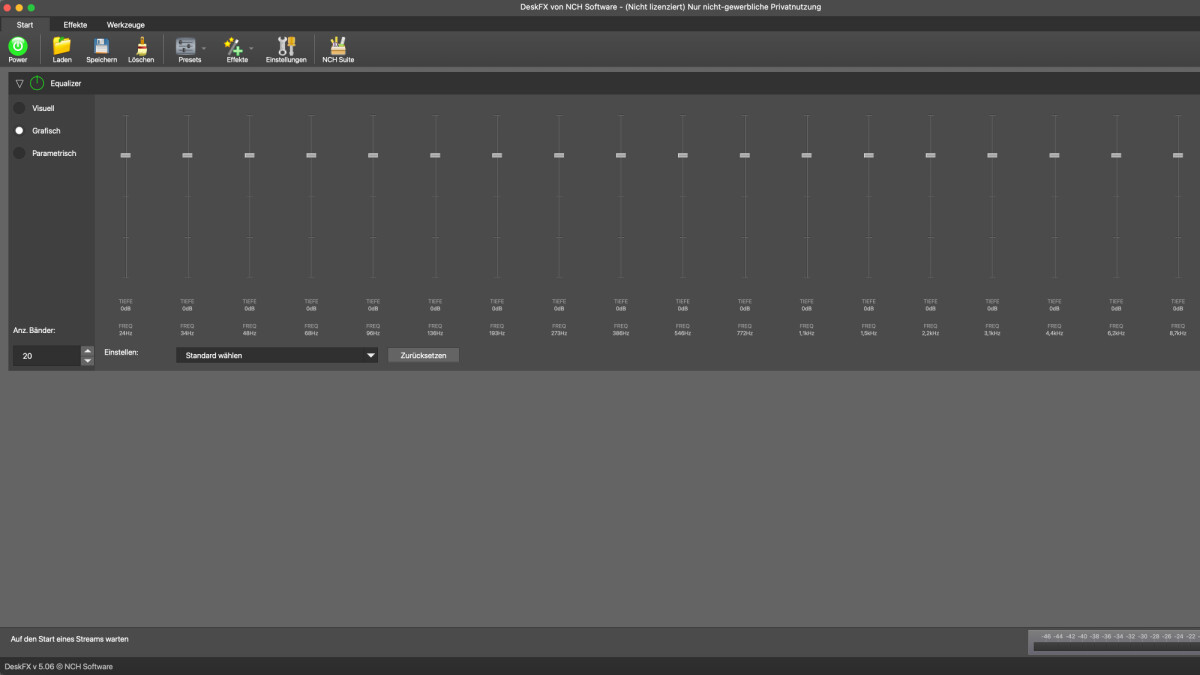The height and width of the screenshot is (675, 1200).
Task: Click the Anz. Bänder number field
Action: coord(46,355)
